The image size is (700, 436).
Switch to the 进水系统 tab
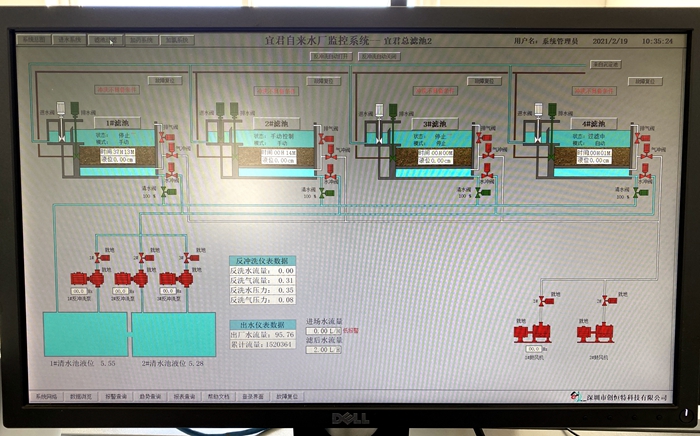(70, 40)
